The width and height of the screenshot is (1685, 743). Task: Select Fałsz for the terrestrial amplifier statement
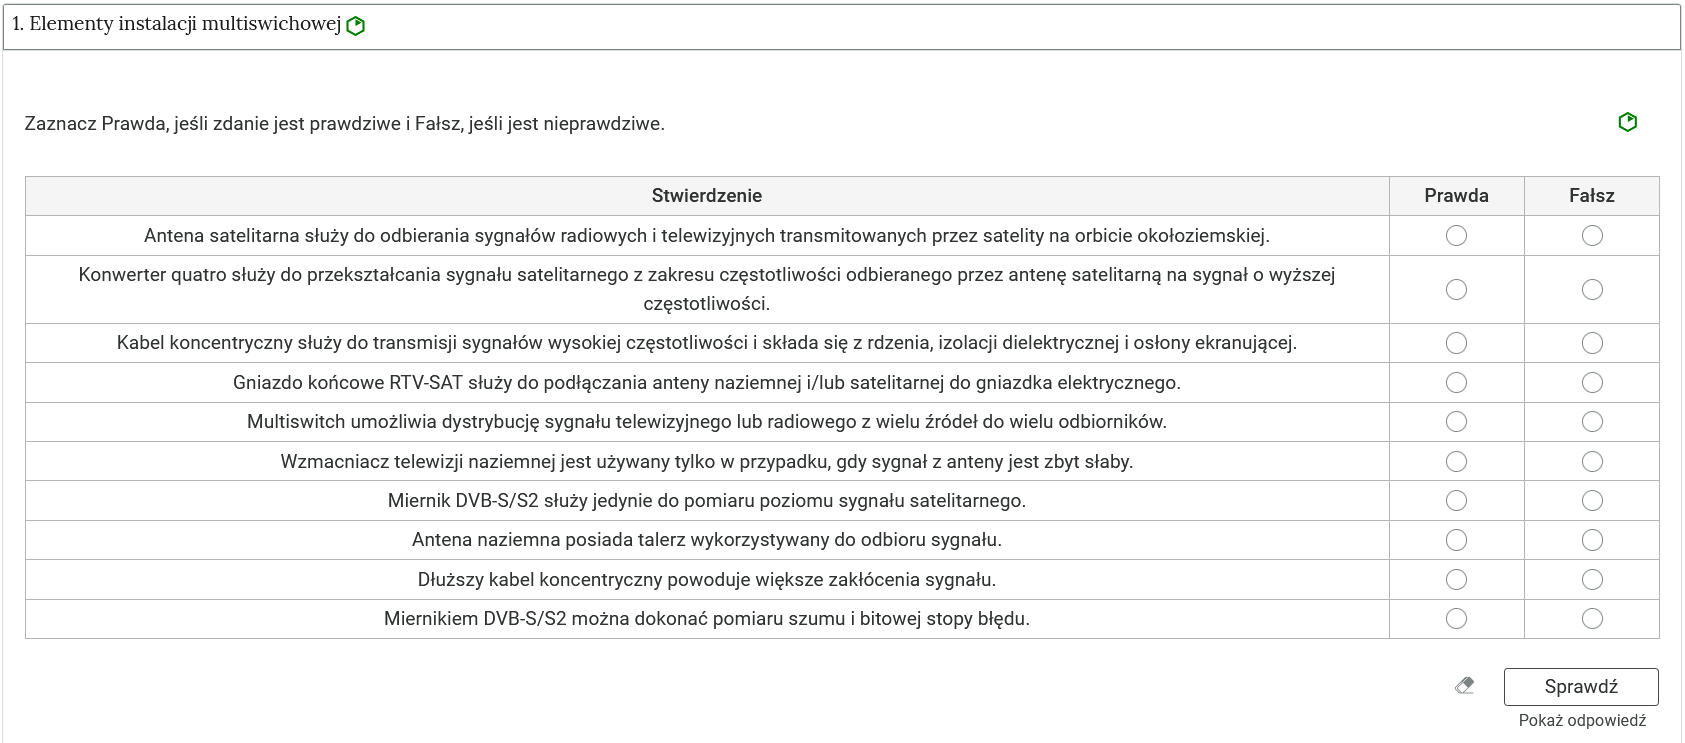(1594, 462)
